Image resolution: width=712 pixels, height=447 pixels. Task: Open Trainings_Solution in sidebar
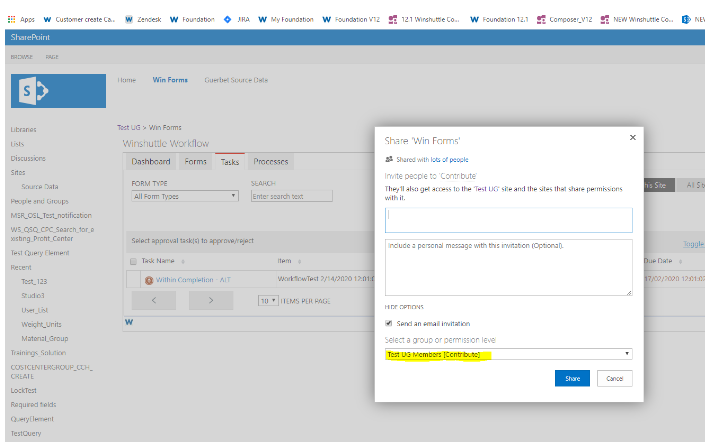point(38,353)
